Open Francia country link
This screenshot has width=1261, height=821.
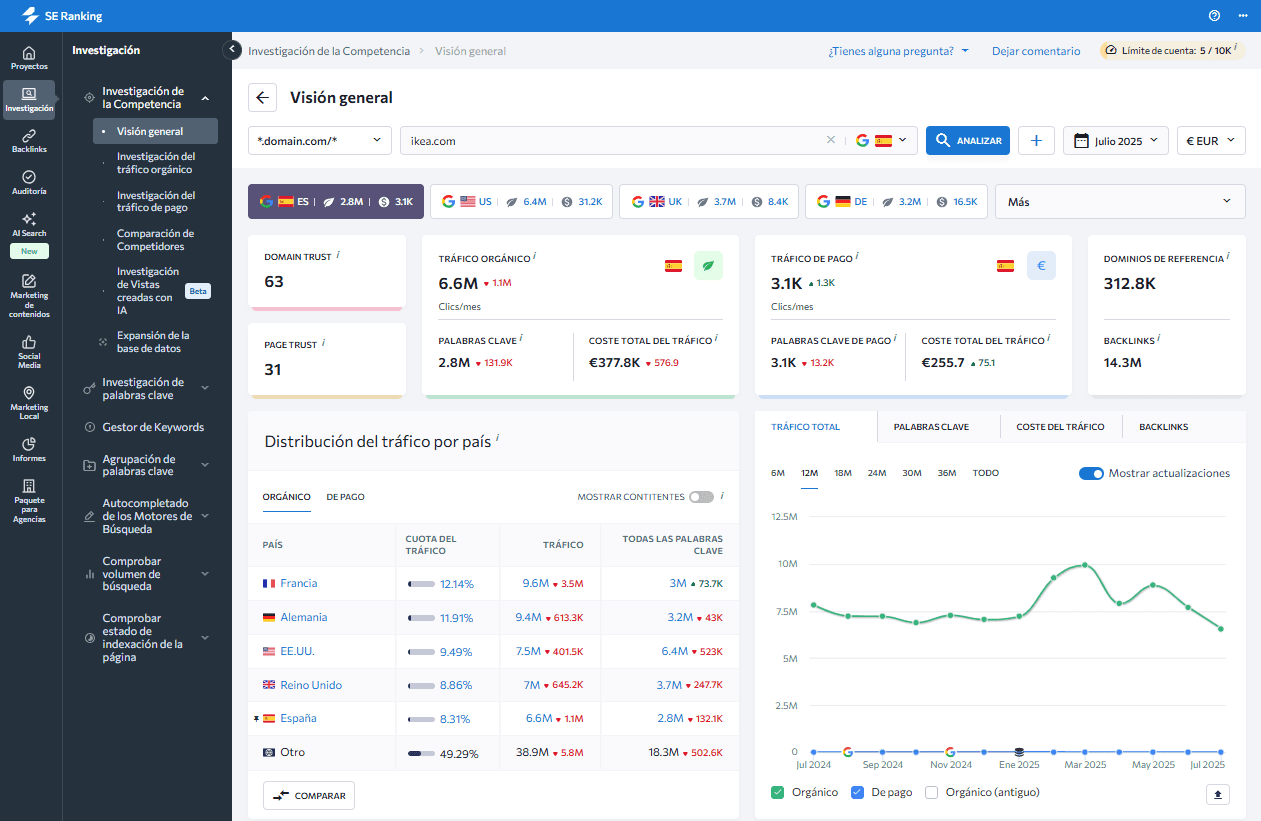tap(298, 583)
